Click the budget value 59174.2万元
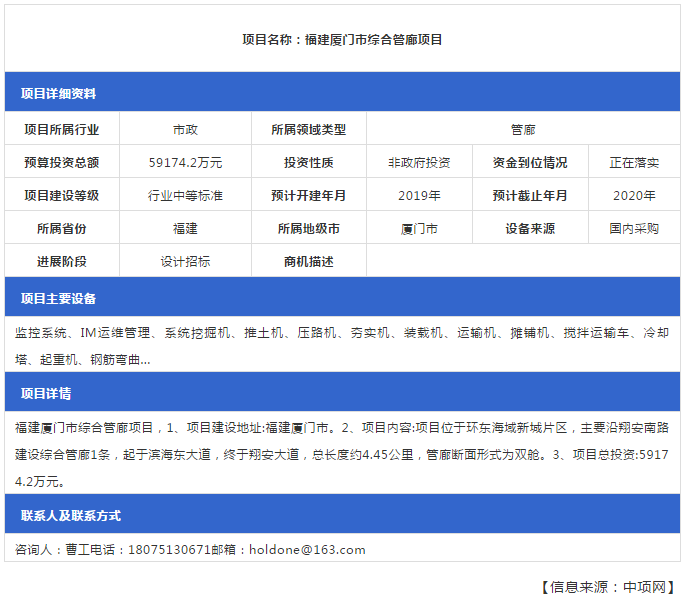 coord(185,163)
